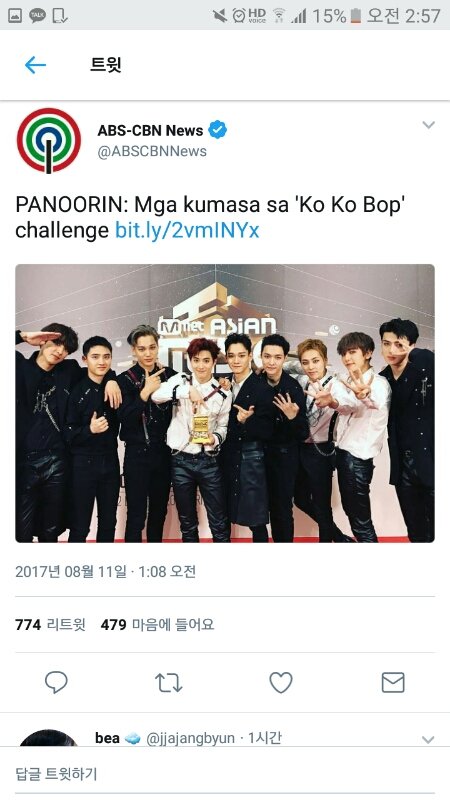Open the ABS-CBN News profile avatar
The width and height of the screenshot is (450, 800).
(x=48, y=140)
